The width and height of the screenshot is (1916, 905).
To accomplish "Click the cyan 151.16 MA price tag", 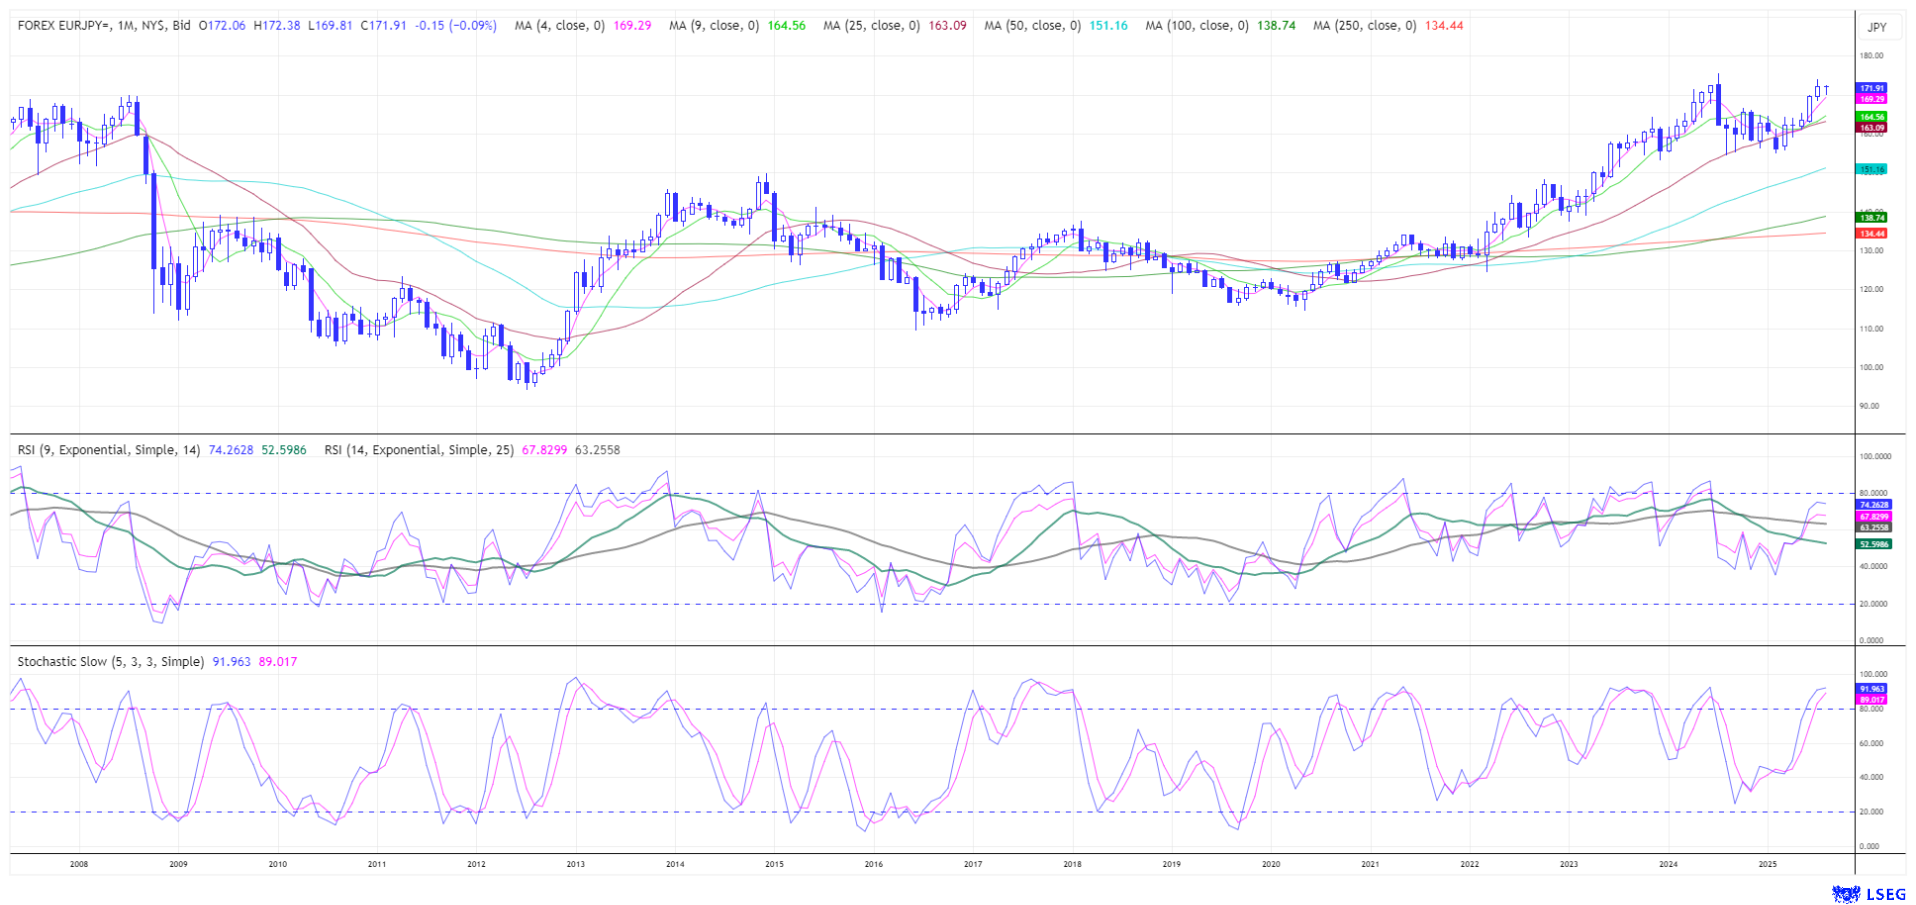I will (1871, 170).
